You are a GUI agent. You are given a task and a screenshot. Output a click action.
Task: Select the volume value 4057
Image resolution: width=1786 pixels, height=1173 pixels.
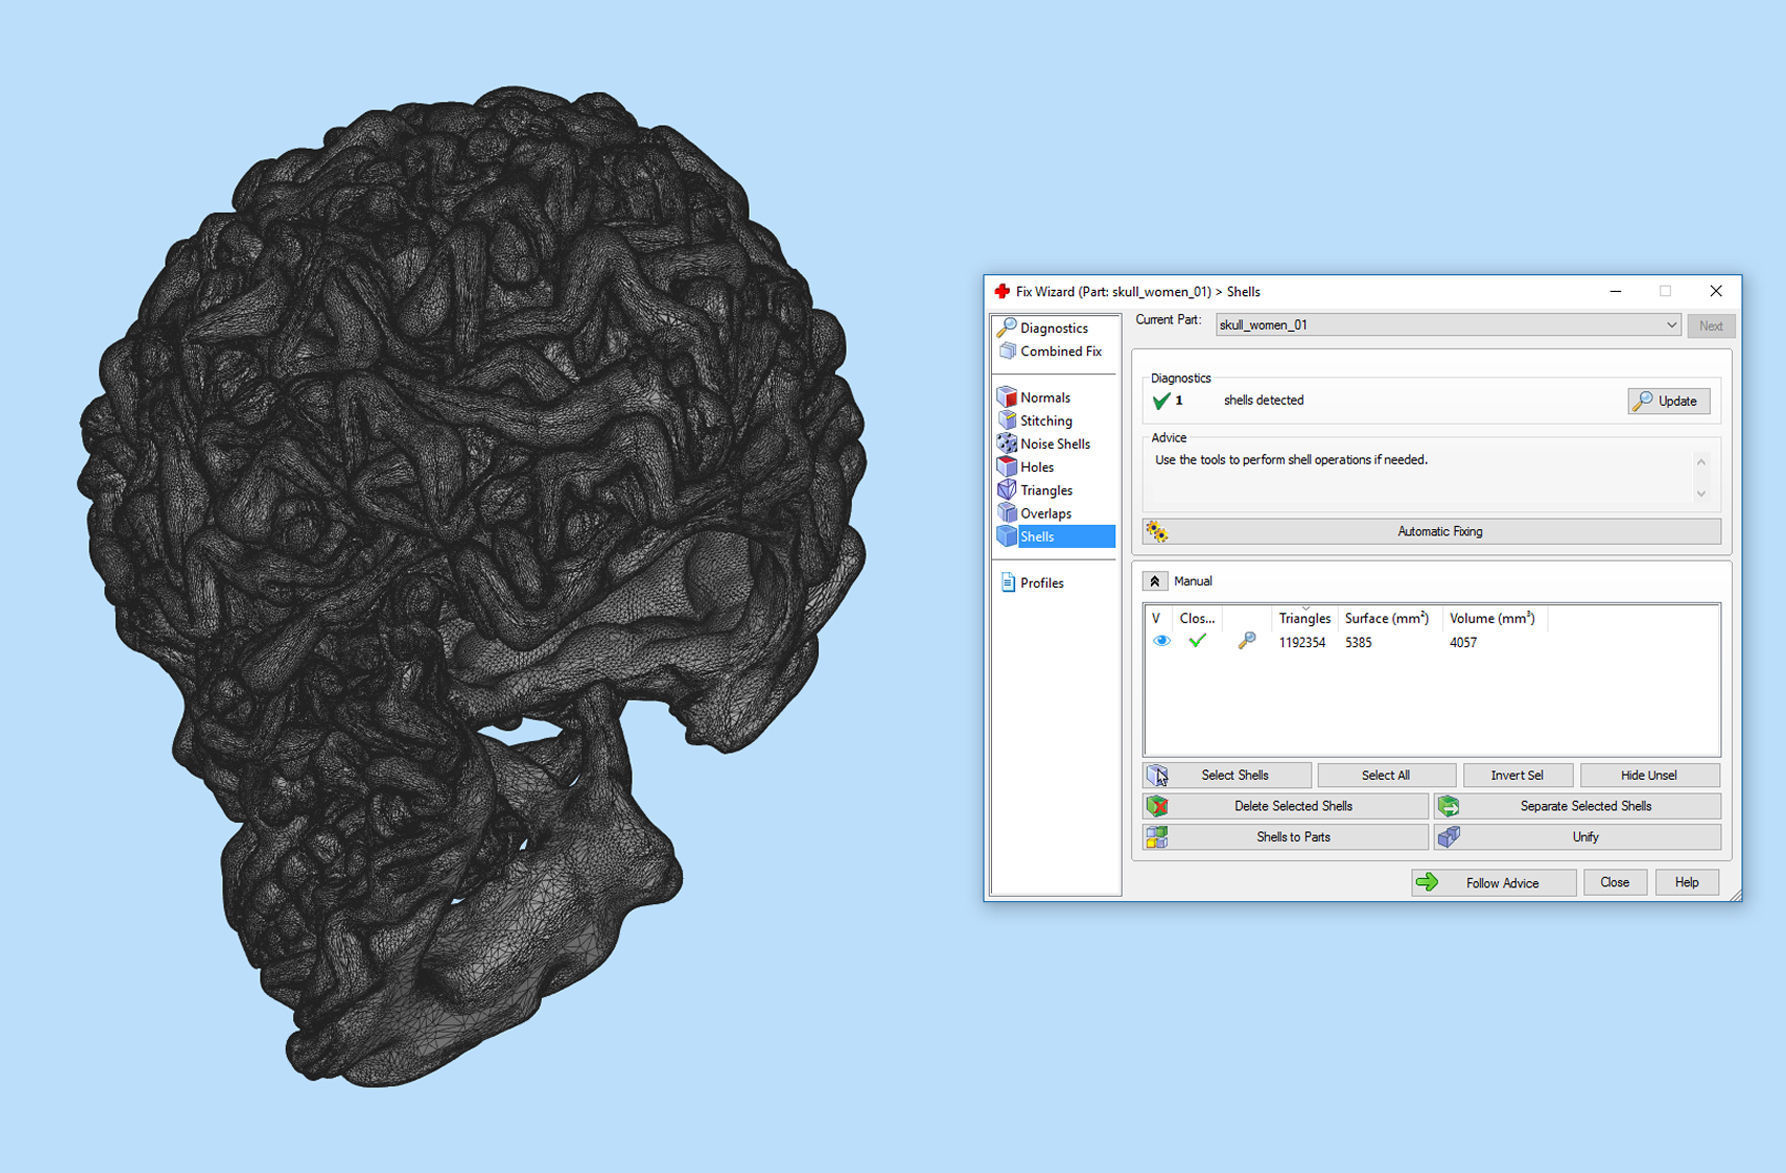(1463, 642)
